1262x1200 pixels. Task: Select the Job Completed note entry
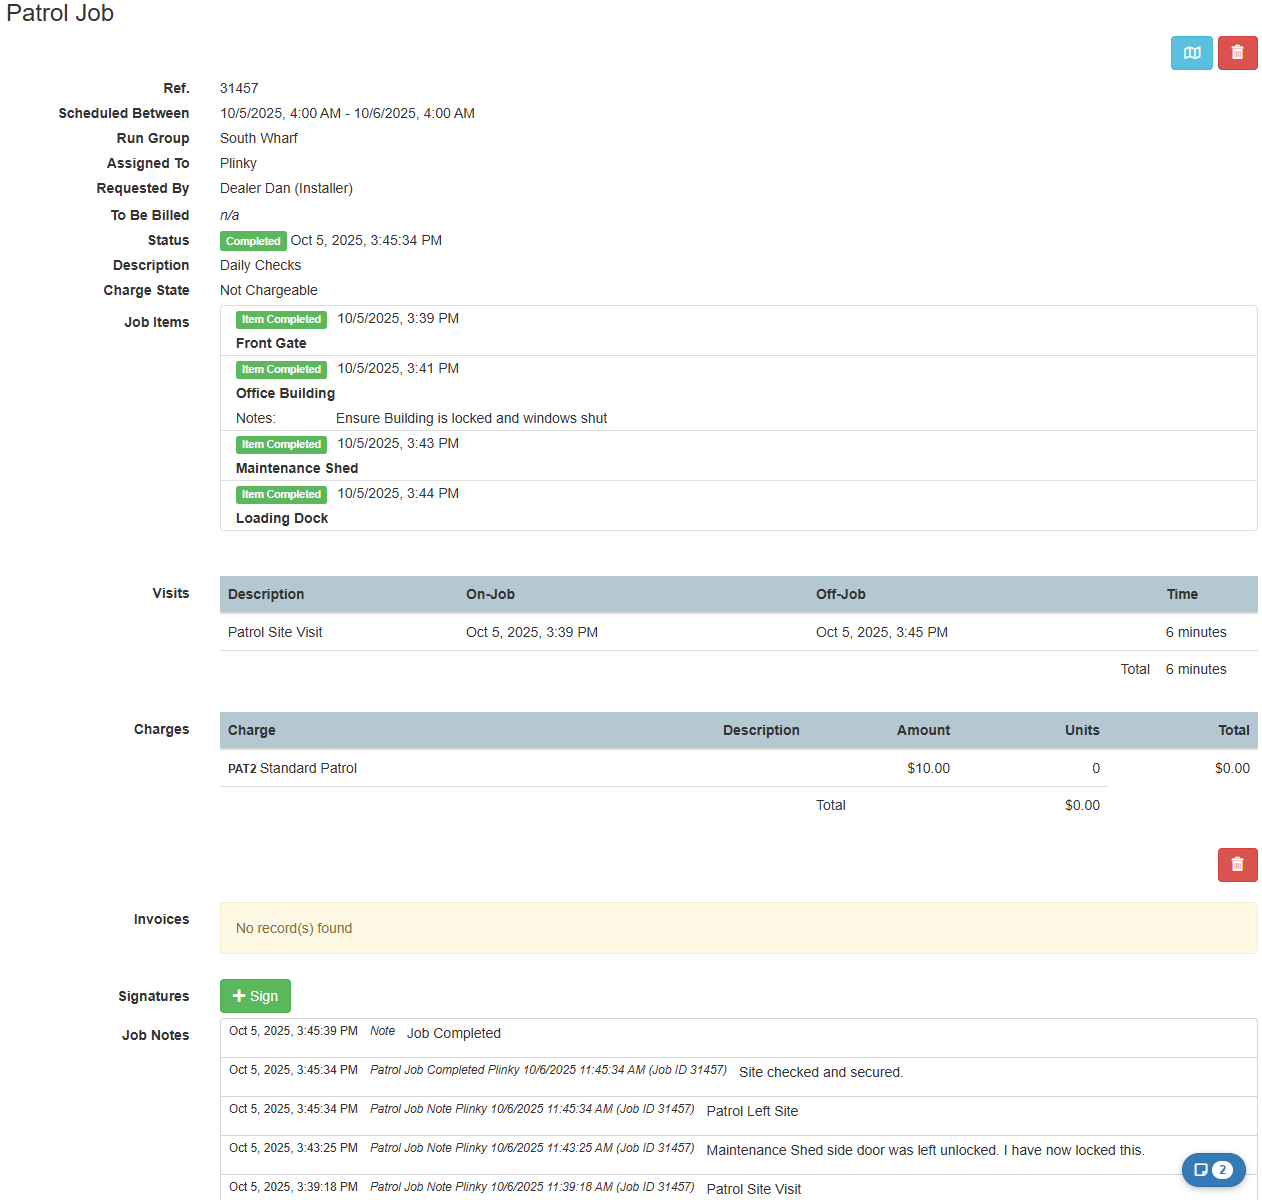[x=453, y=1033]
